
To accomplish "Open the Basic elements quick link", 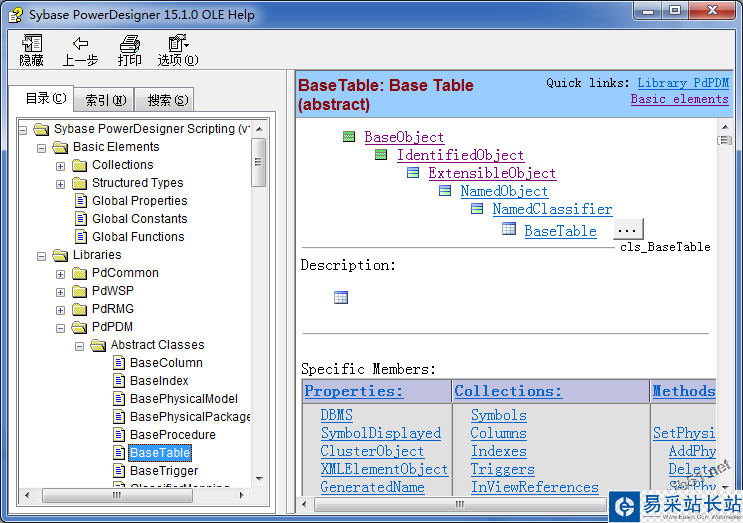I will pos(680,99).
